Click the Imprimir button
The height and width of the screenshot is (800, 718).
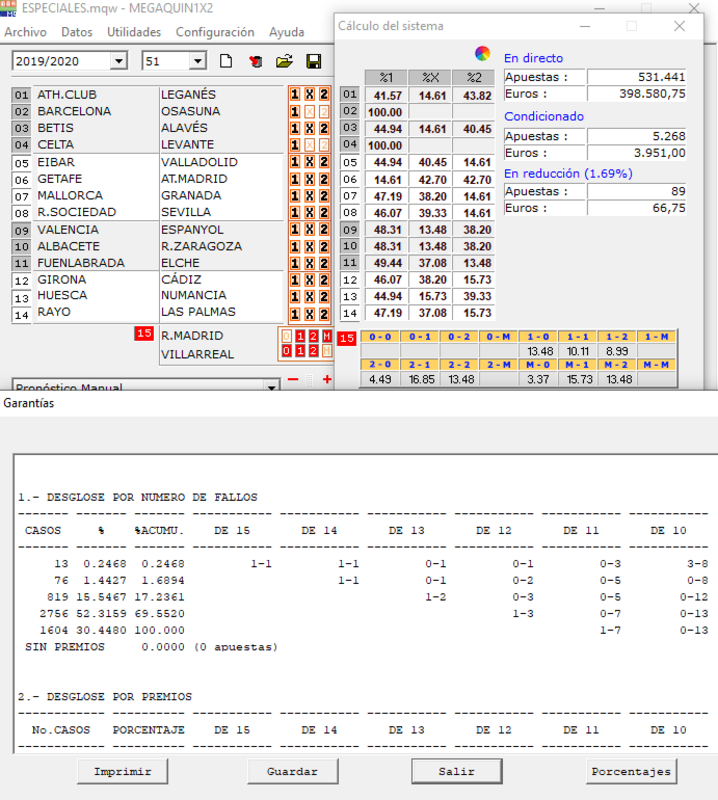pyautogui.click(x=122, y=771)
